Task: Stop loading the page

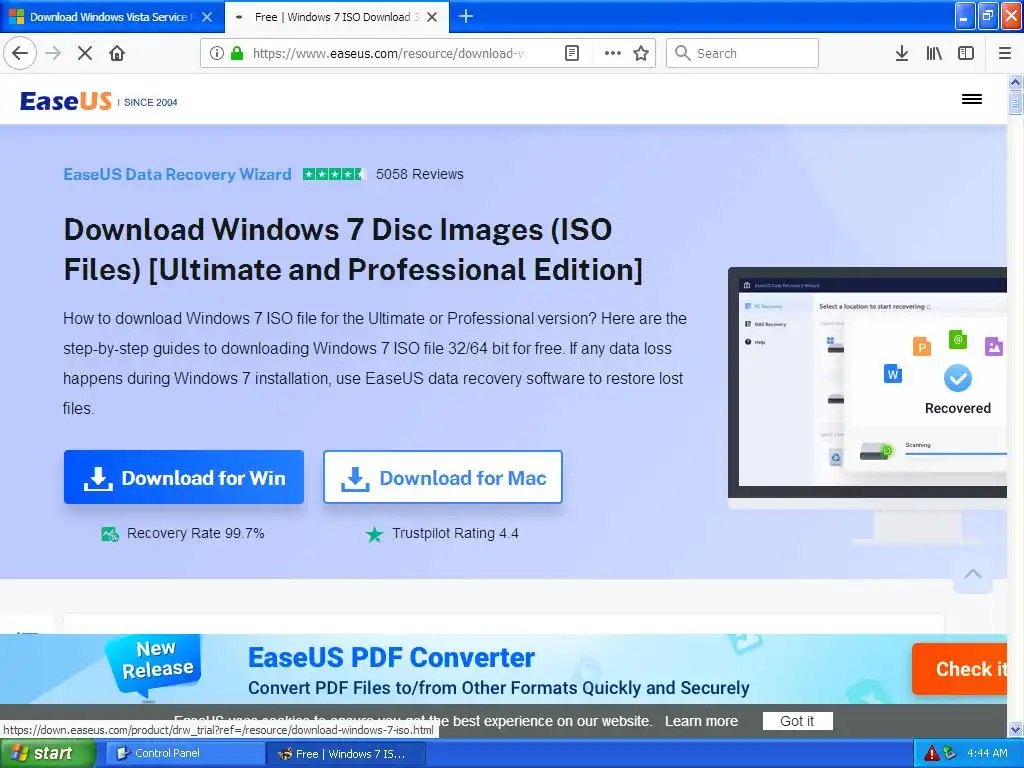Action: 84,53
